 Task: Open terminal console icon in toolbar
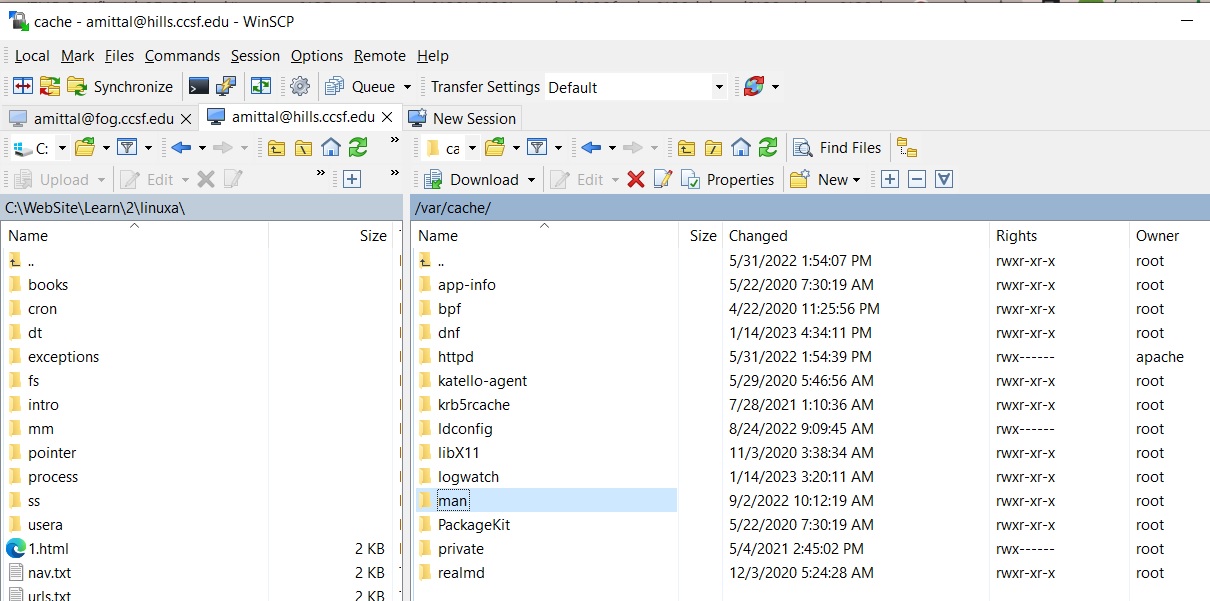(199, 87)
